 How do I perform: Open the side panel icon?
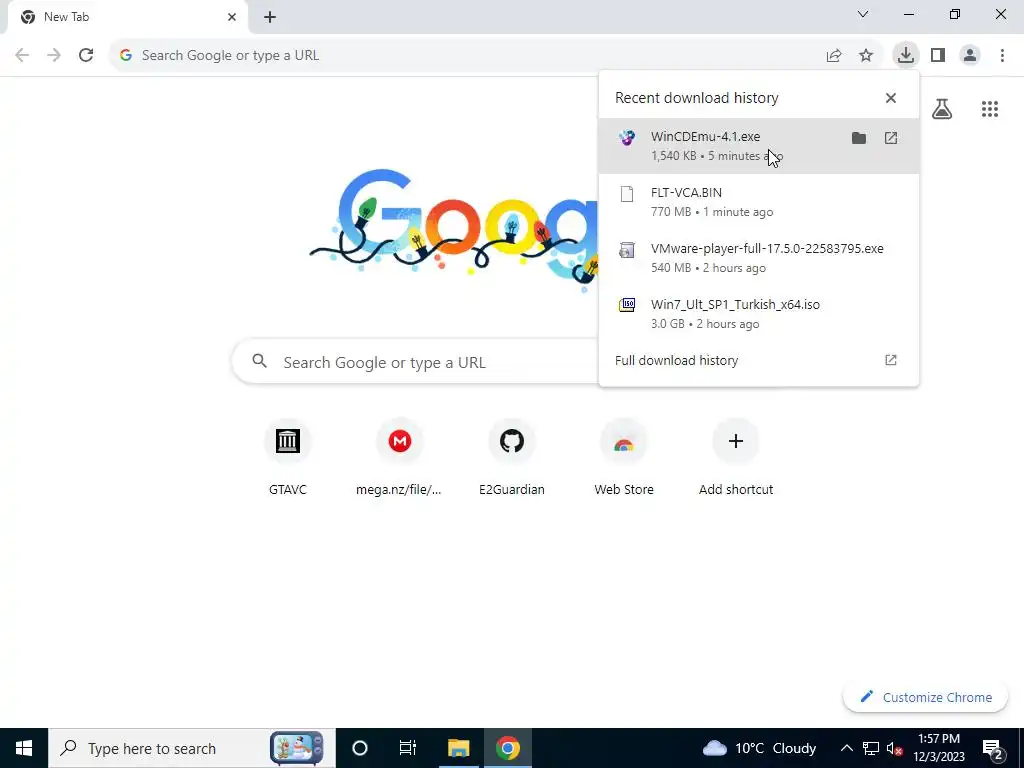938,56
